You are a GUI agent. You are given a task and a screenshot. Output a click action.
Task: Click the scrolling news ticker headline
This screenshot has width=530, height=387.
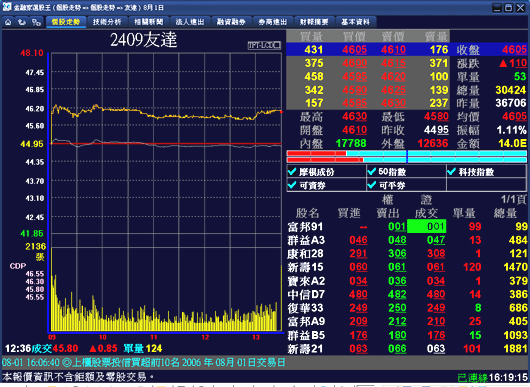point(143,363)
